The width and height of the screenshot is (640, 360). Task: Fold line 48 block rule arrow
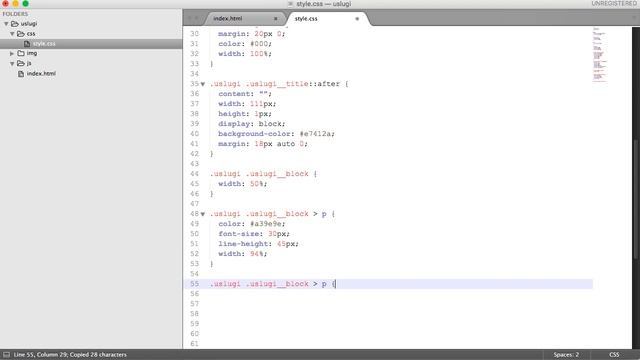203,214
